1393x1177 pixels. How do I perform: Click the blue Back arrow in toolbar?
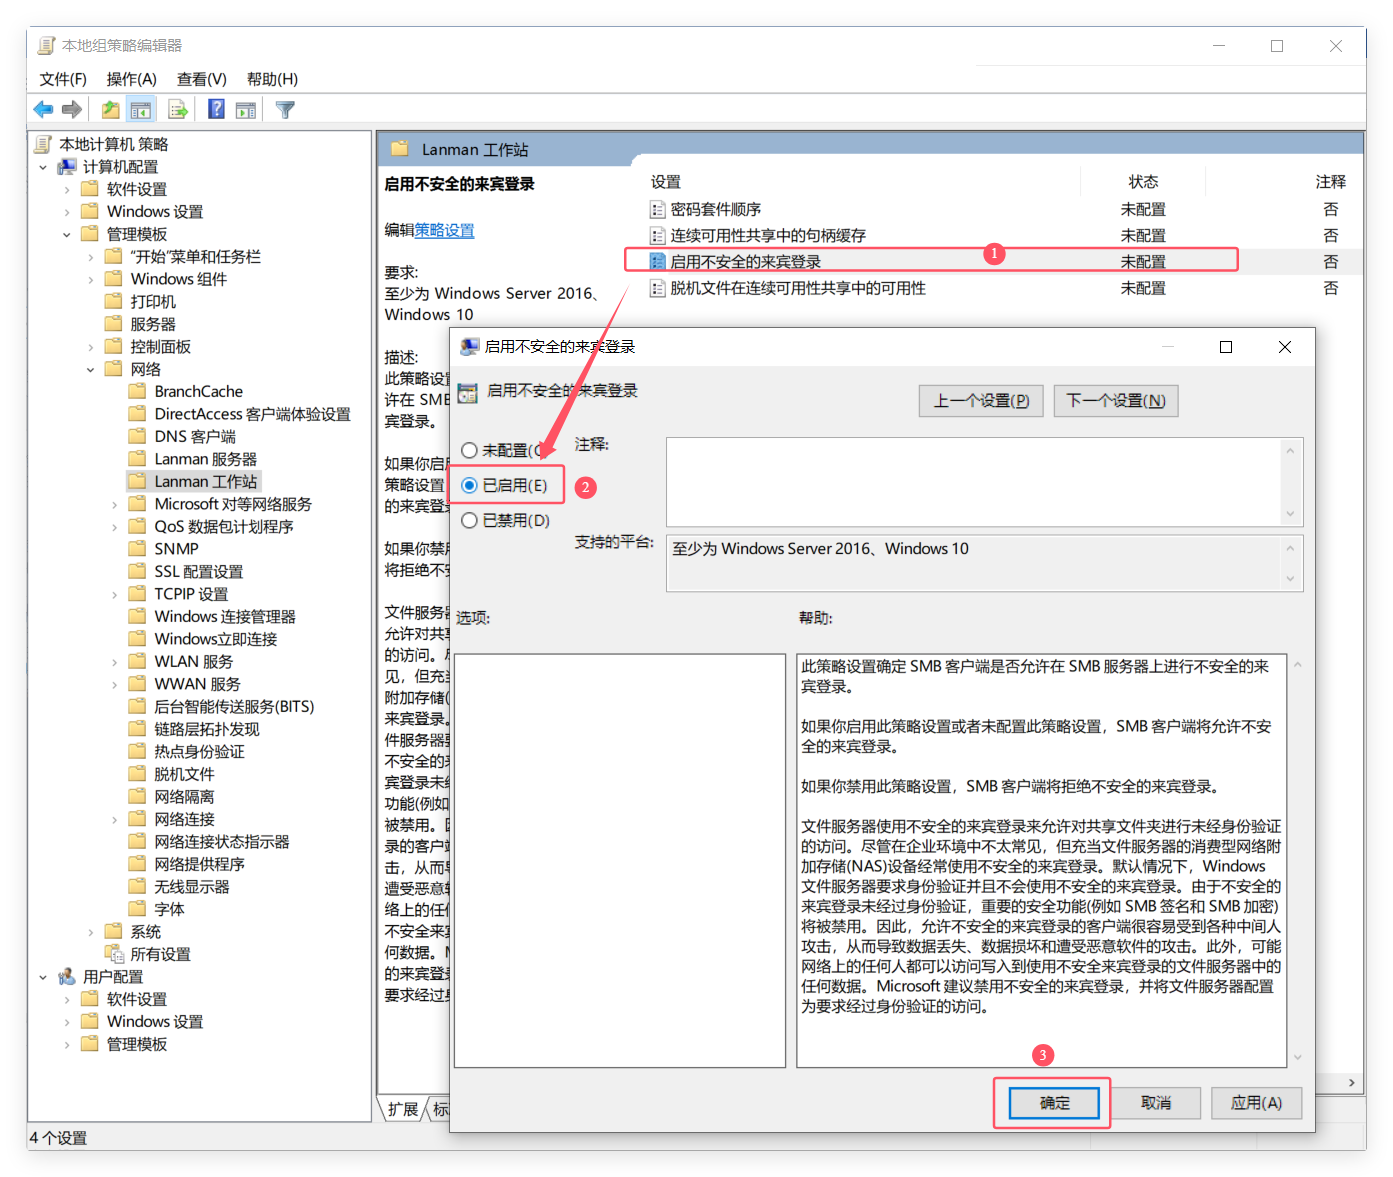[43, 110]
